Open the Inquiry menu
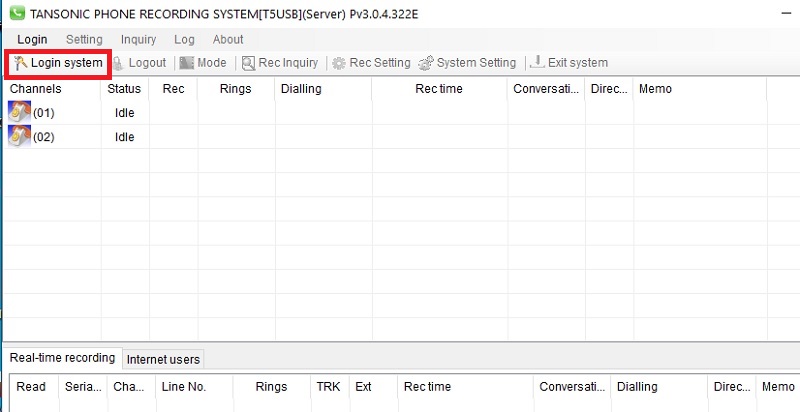Screen dimensions: 800x412 138,40
